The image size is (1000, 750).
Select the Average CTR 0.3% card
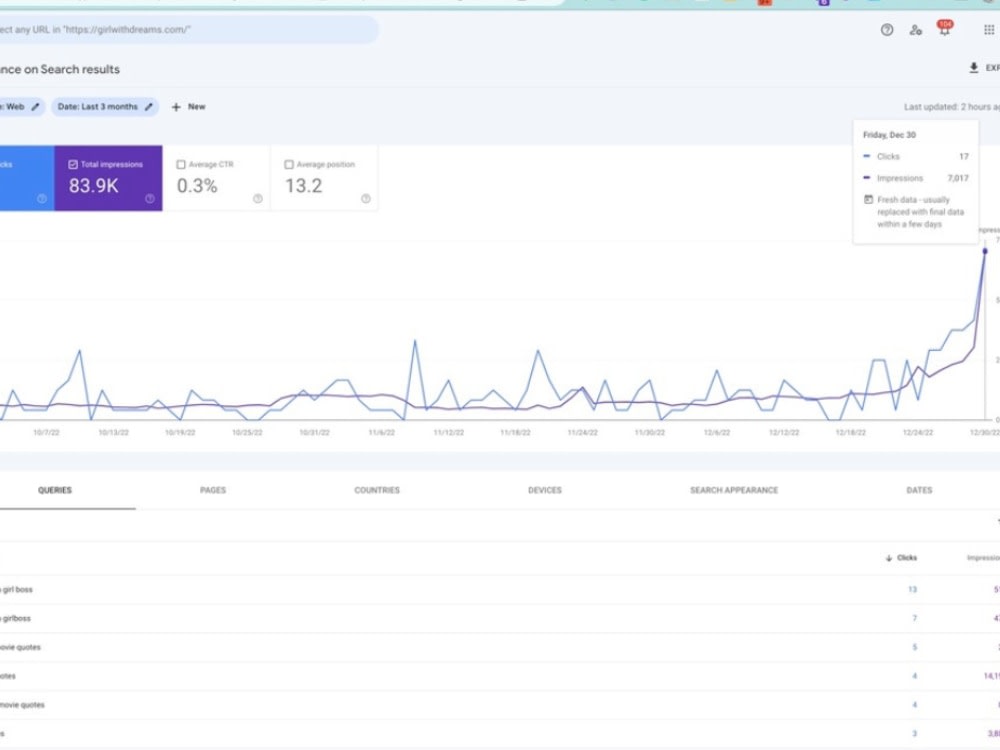click(x=216, y=178)
